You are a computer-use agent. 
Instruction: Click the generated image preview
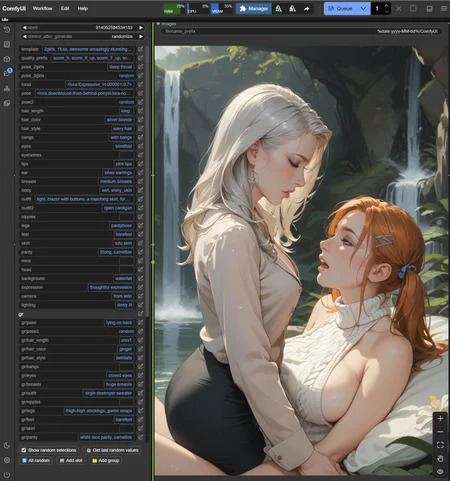(302, 261)
